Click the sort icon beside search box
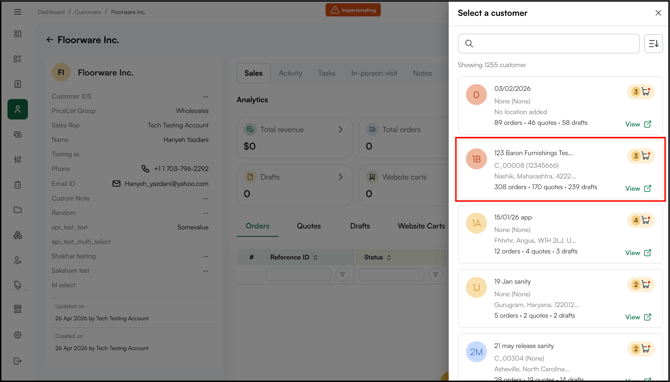This screenshot has width=670, height=382. coord(653,44)
